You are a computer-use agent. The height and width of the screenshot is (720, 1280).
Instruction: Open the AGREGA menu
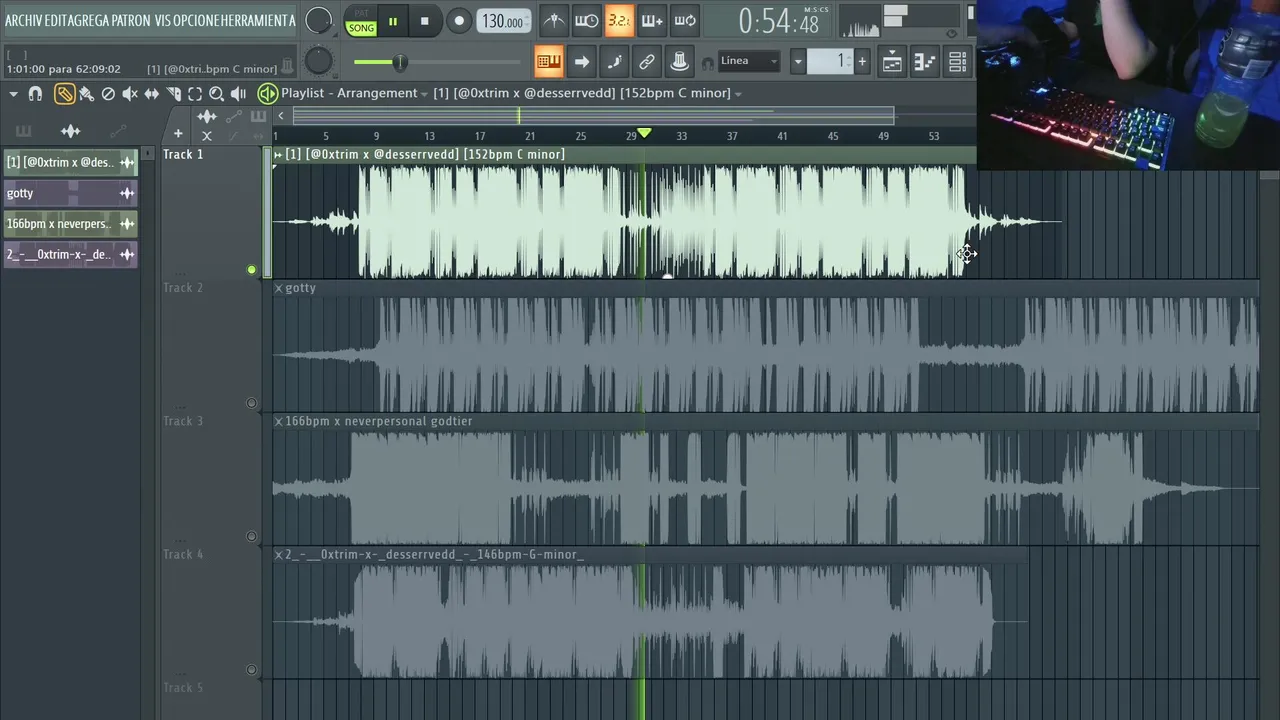[90, 21]
